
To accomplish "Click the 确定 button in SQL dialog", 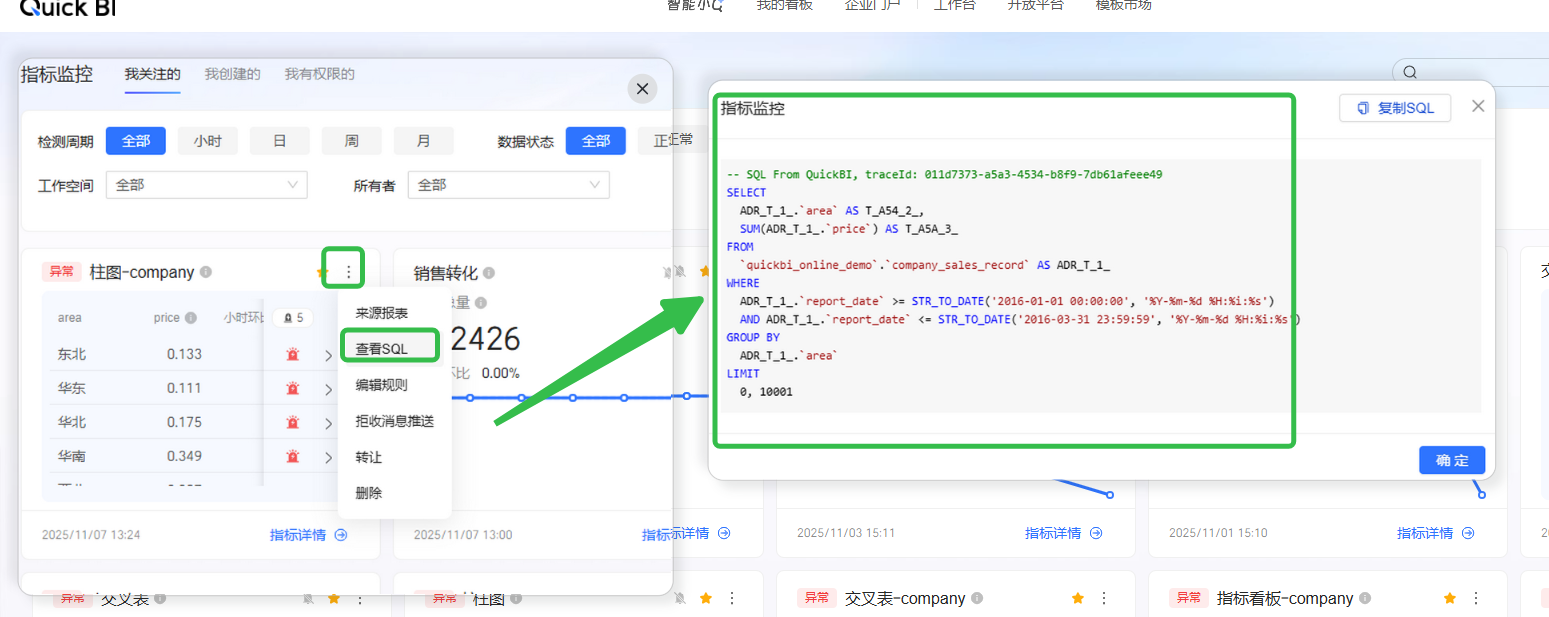I will click(1451, 460).
